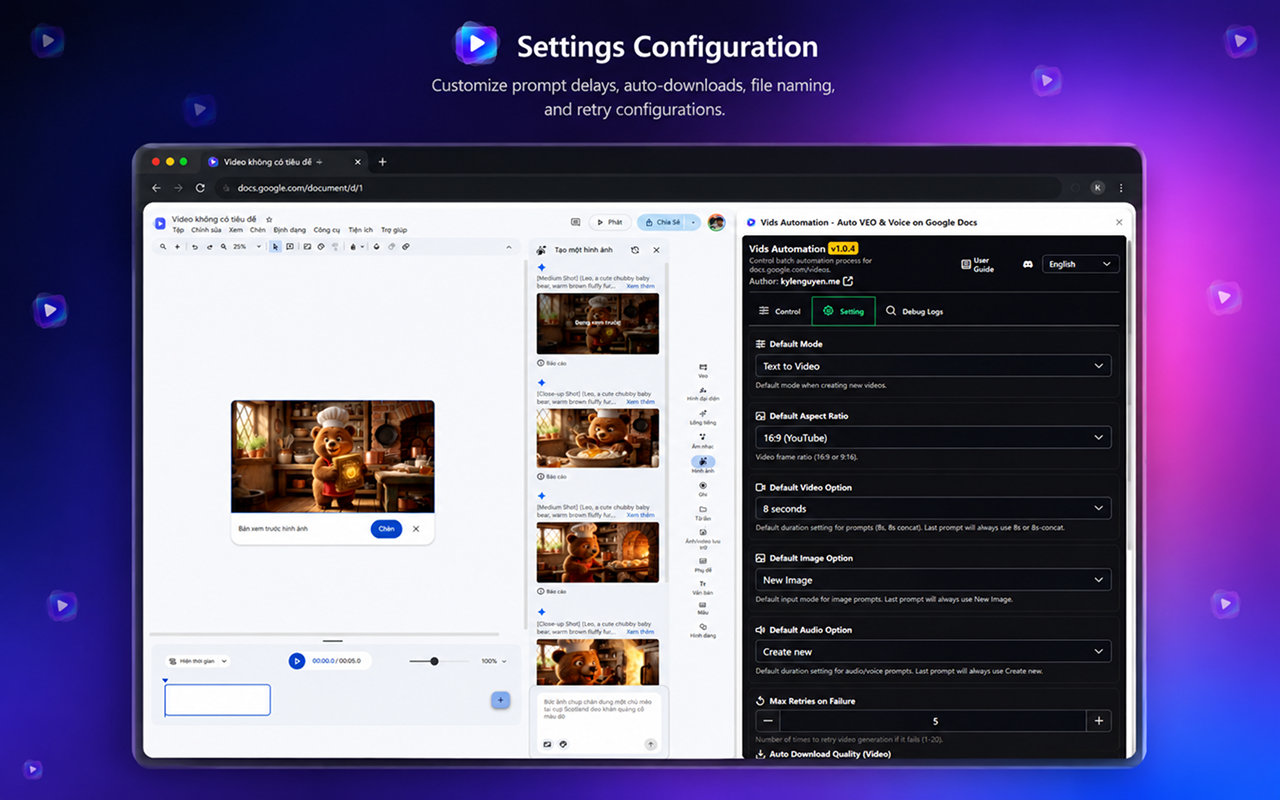Open the kylenguyen.me author link
Screen dimensions: 1280x800
pyautogui.click(x=817, y=282)
